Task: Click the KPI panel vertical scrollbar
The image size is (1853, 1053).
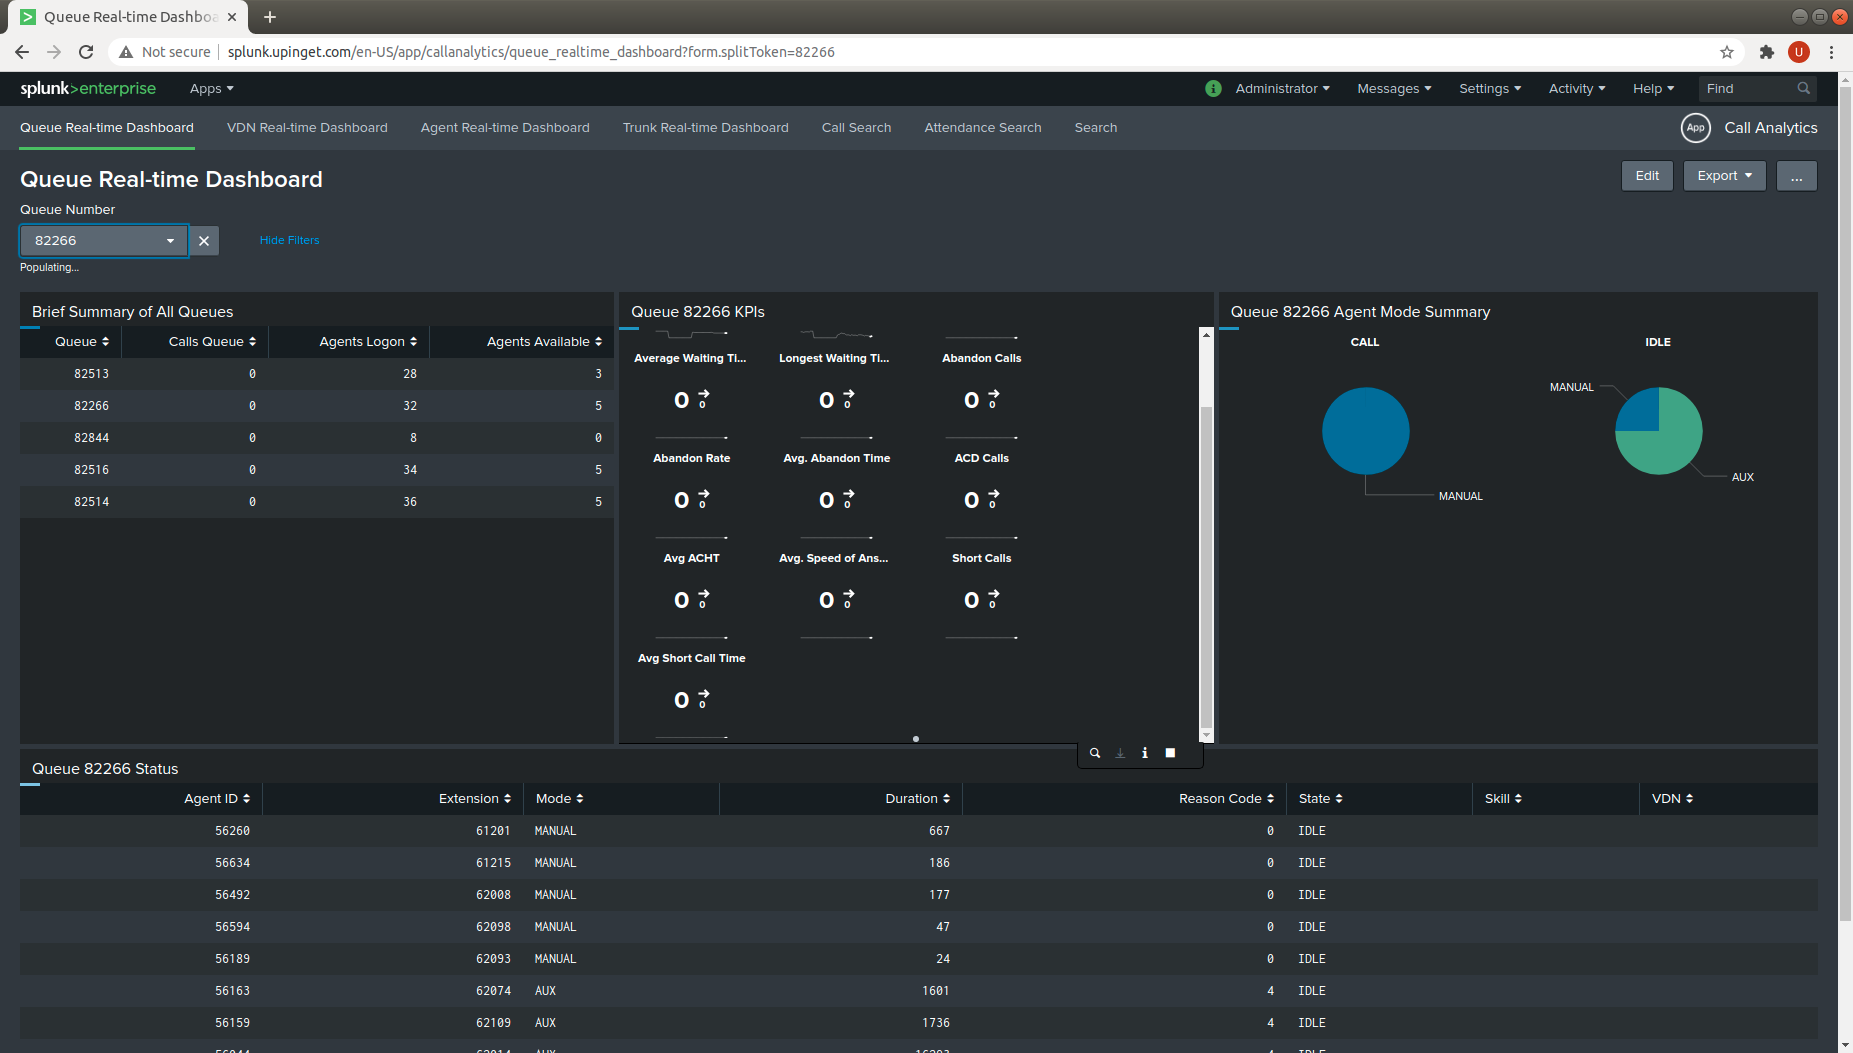Action: [x=1206, y=567]
